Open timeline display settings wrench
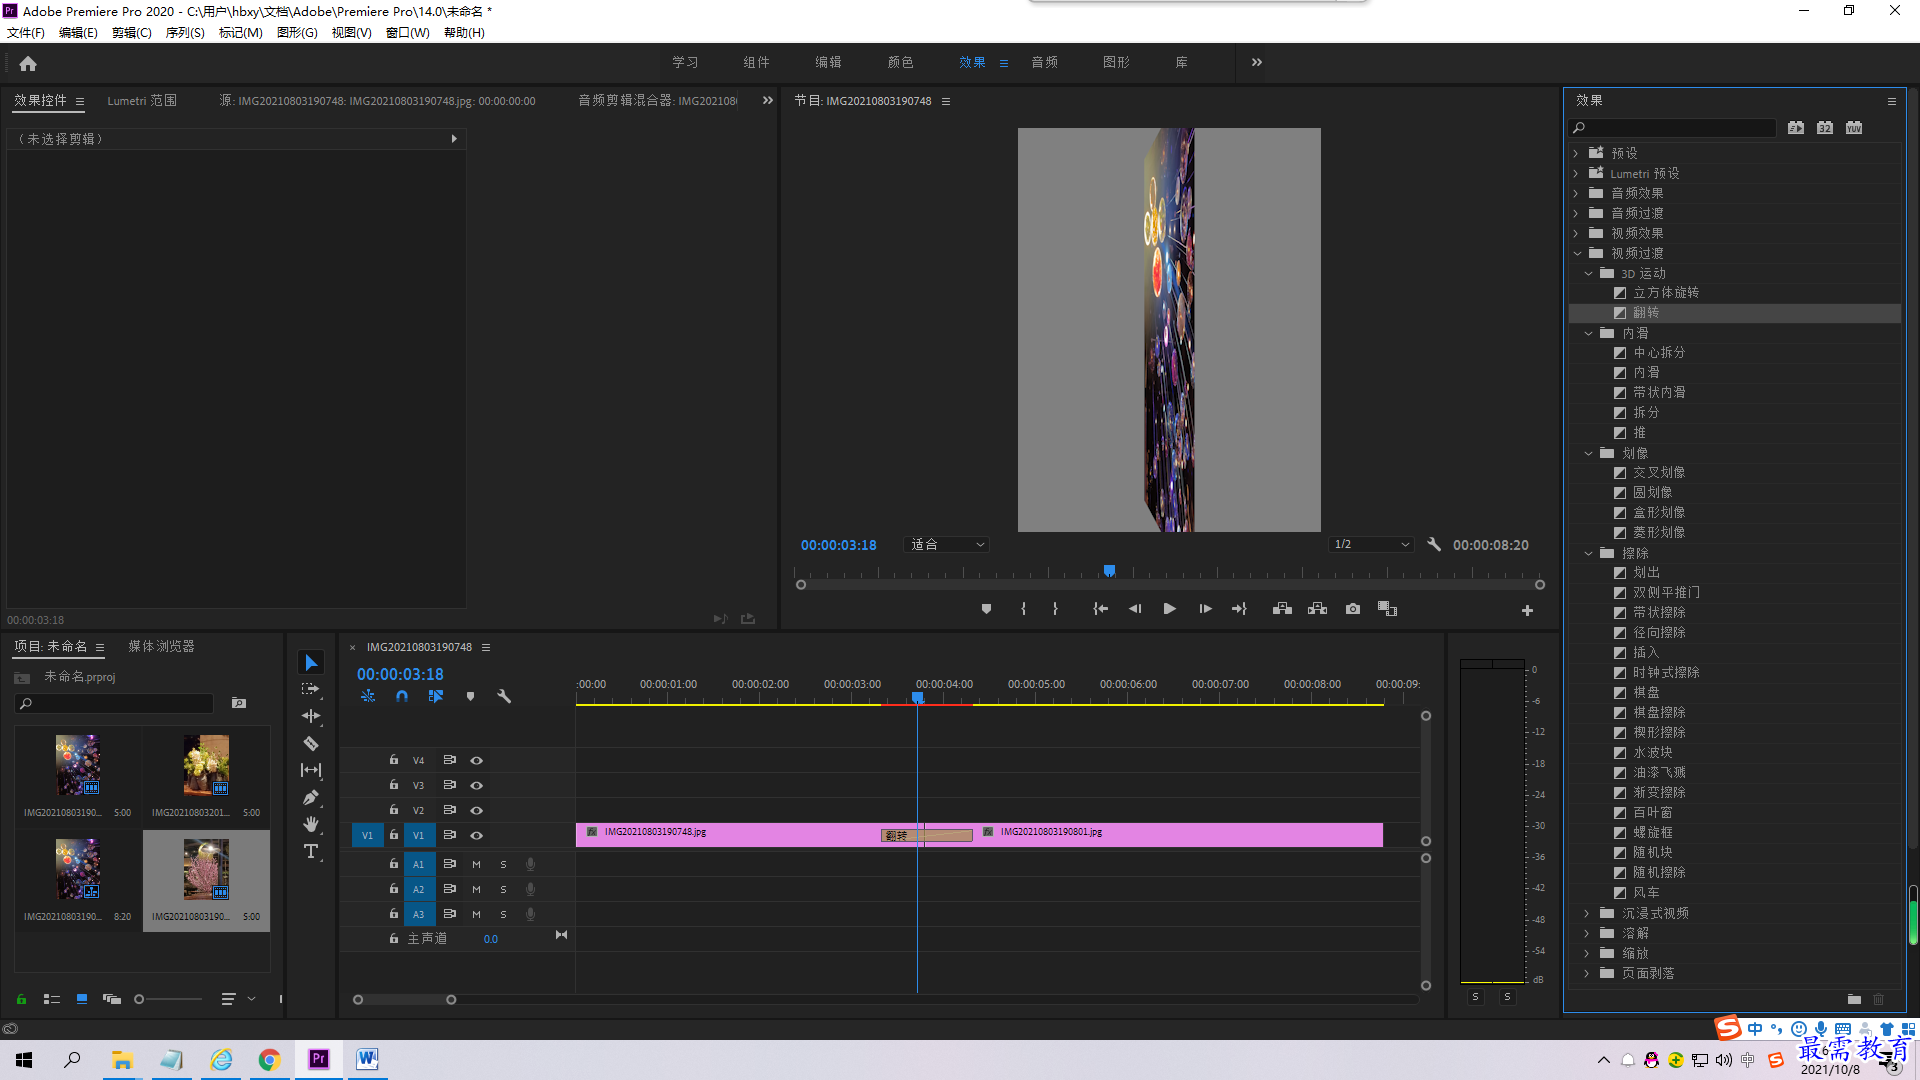1920x1080 pixels. coord(504,696)
